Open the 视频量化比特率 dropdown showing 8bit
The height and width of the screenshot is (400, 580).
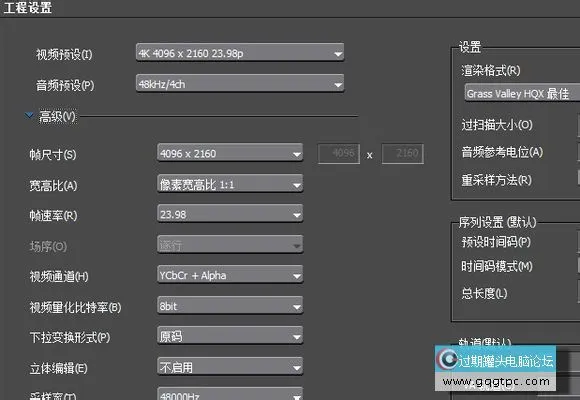pyautogui.click(x=230, y=306)
